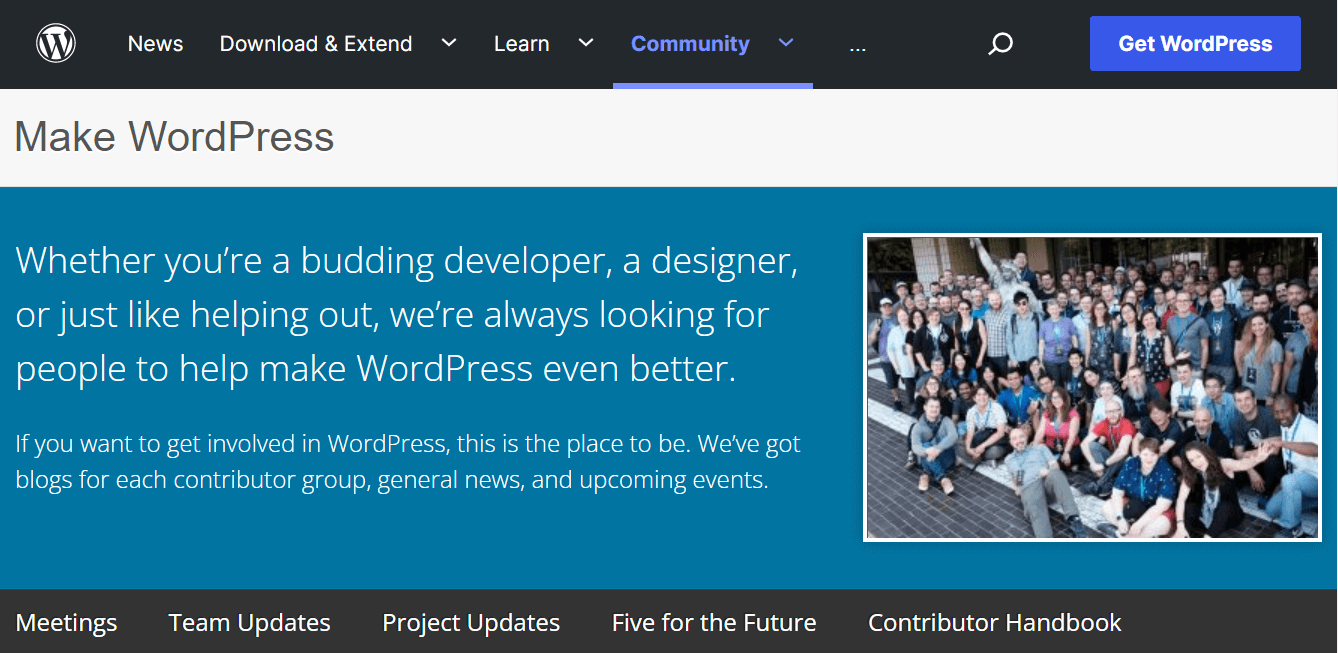Screen dimensions: 1338x653
Task: Click the Get WordPress button
Action: click(x=1195, y=44)
